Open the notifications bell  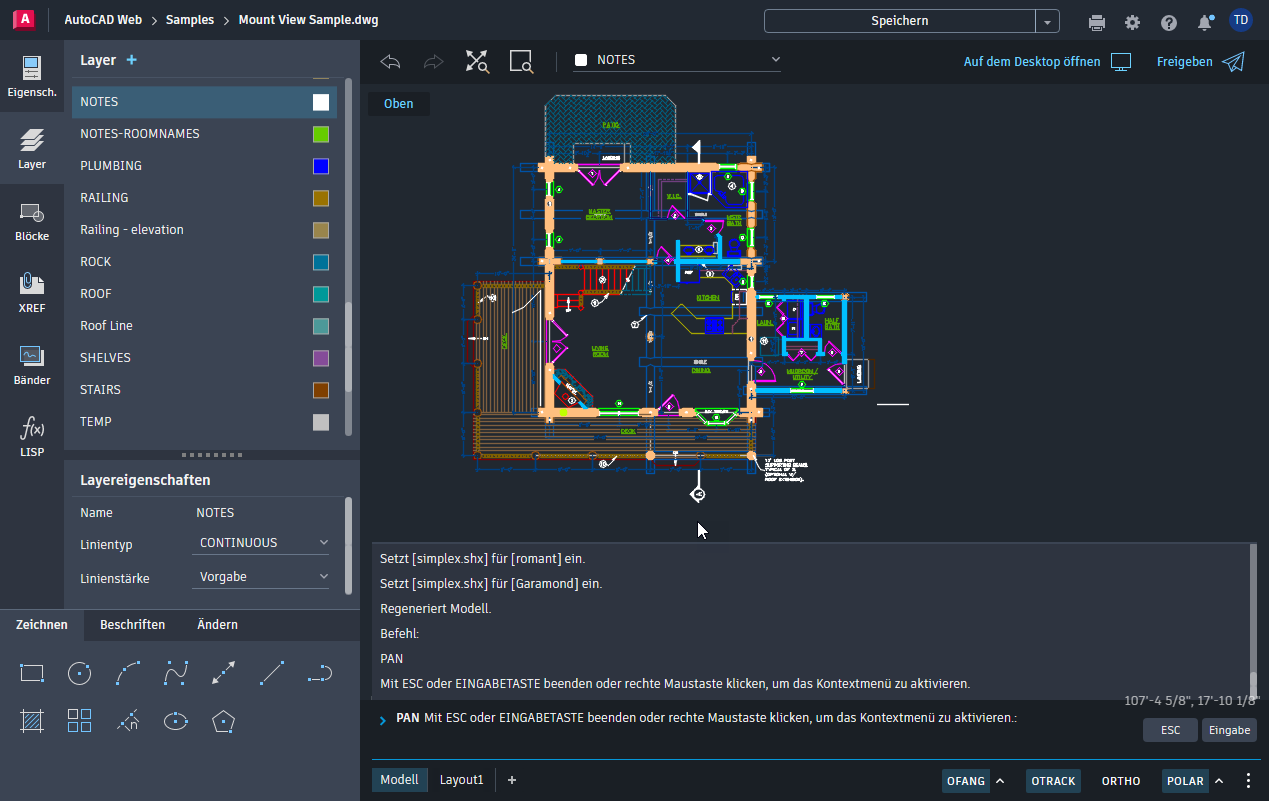point(1205,22)
